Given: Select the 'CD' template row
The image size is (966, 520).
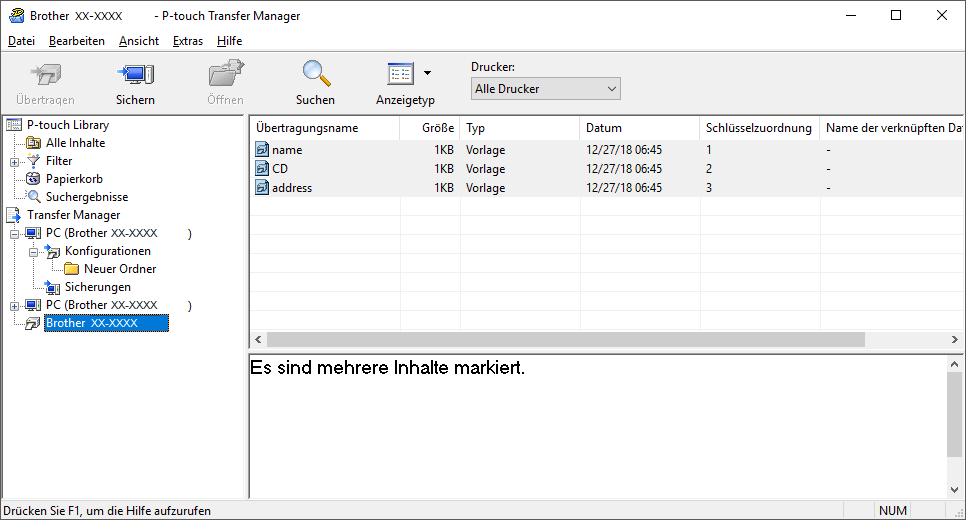Looking at the screenshot, I should [x=607, y=169].
